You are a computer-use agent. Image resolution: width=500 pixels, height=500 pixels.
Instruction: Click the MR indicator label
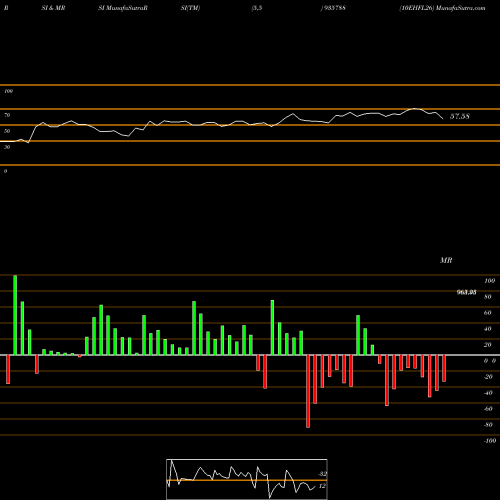click(446, 260)
